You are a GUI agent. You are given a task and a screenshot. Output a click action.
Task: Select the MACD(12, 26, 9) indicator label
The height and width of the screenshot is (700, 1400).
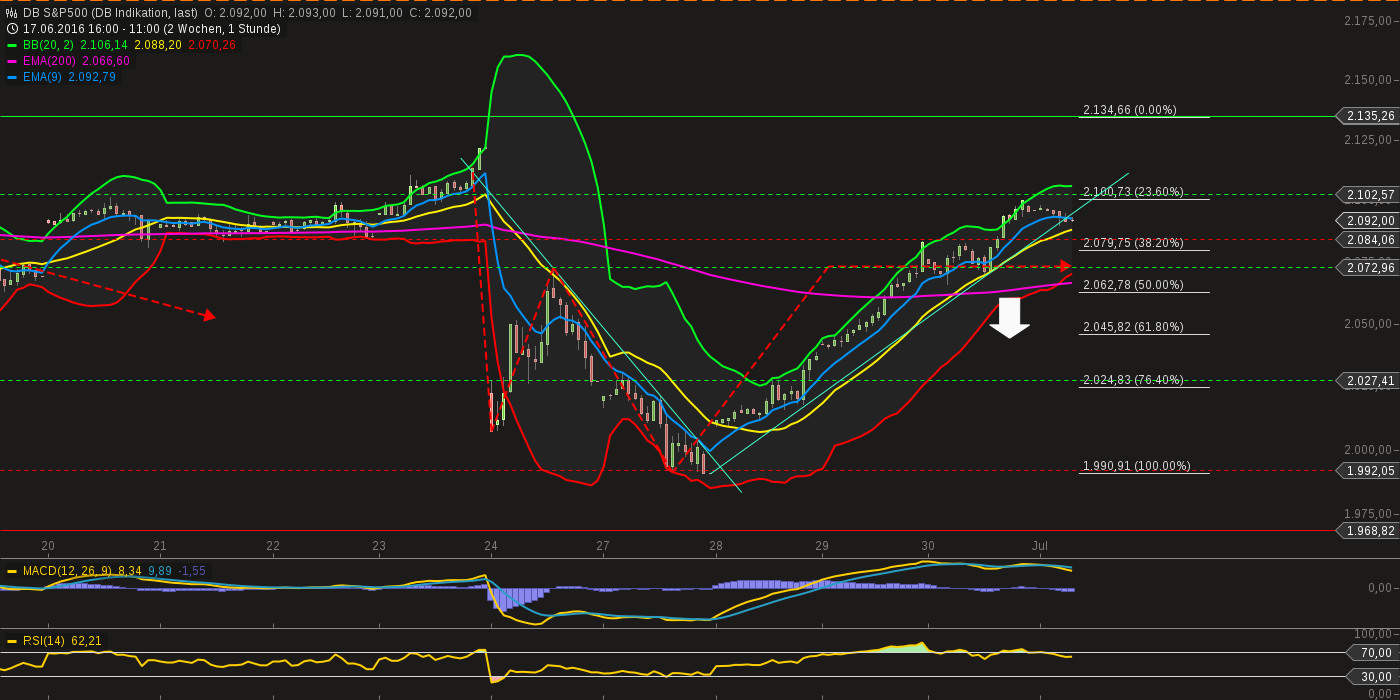coord(67,571)
